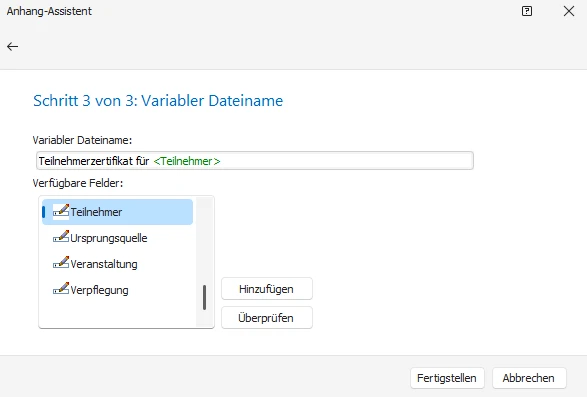Close the Anhang-Assistent dialog
This screenshot has height=397, width=587.
569,11
